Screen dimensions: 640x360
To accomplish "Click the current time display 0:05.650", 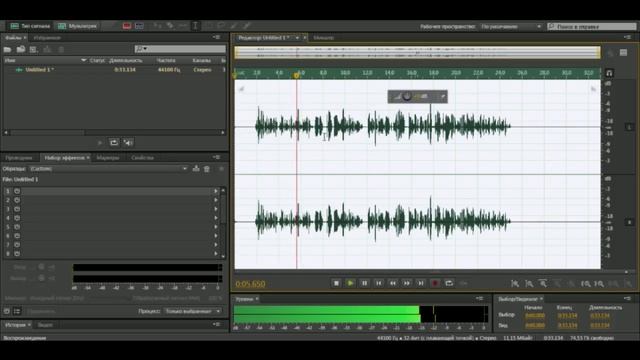I will 250,283.
